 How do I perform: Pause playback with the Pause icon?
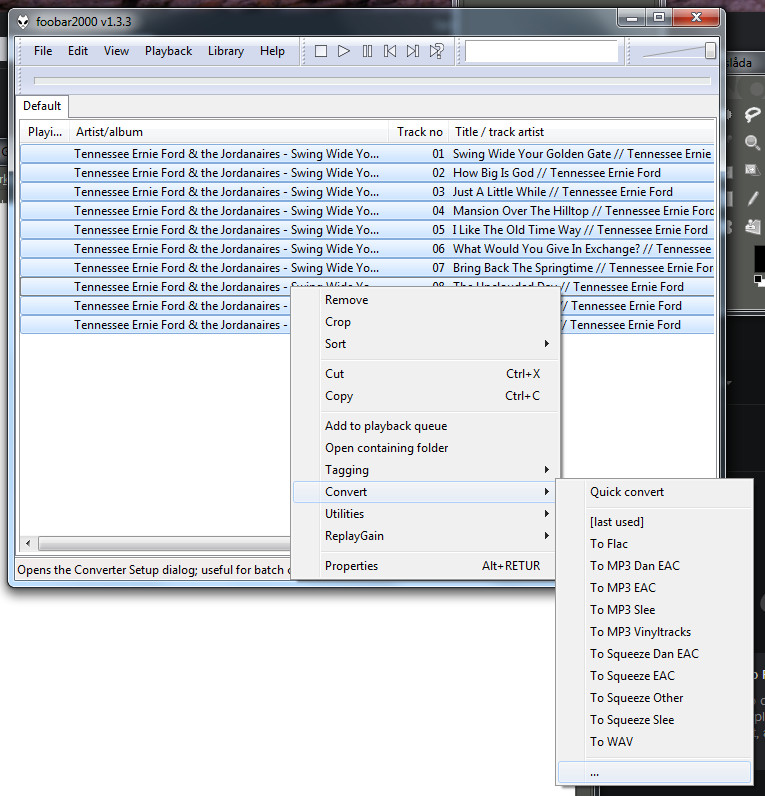[x=367, y=51]
